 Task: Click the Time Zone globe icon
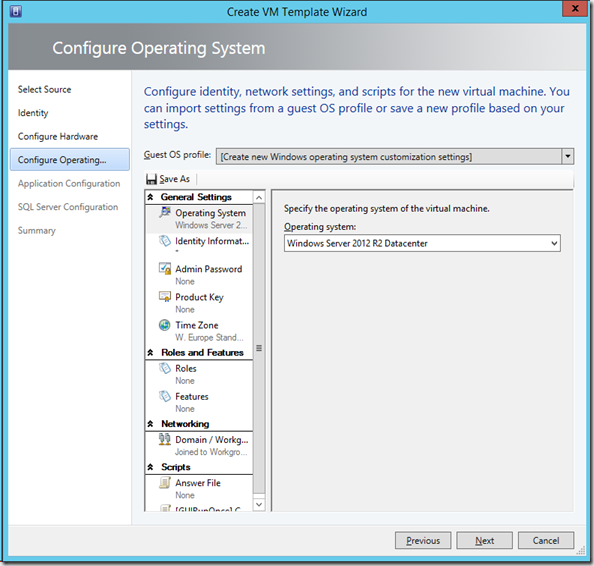click(x=165, y=325)
